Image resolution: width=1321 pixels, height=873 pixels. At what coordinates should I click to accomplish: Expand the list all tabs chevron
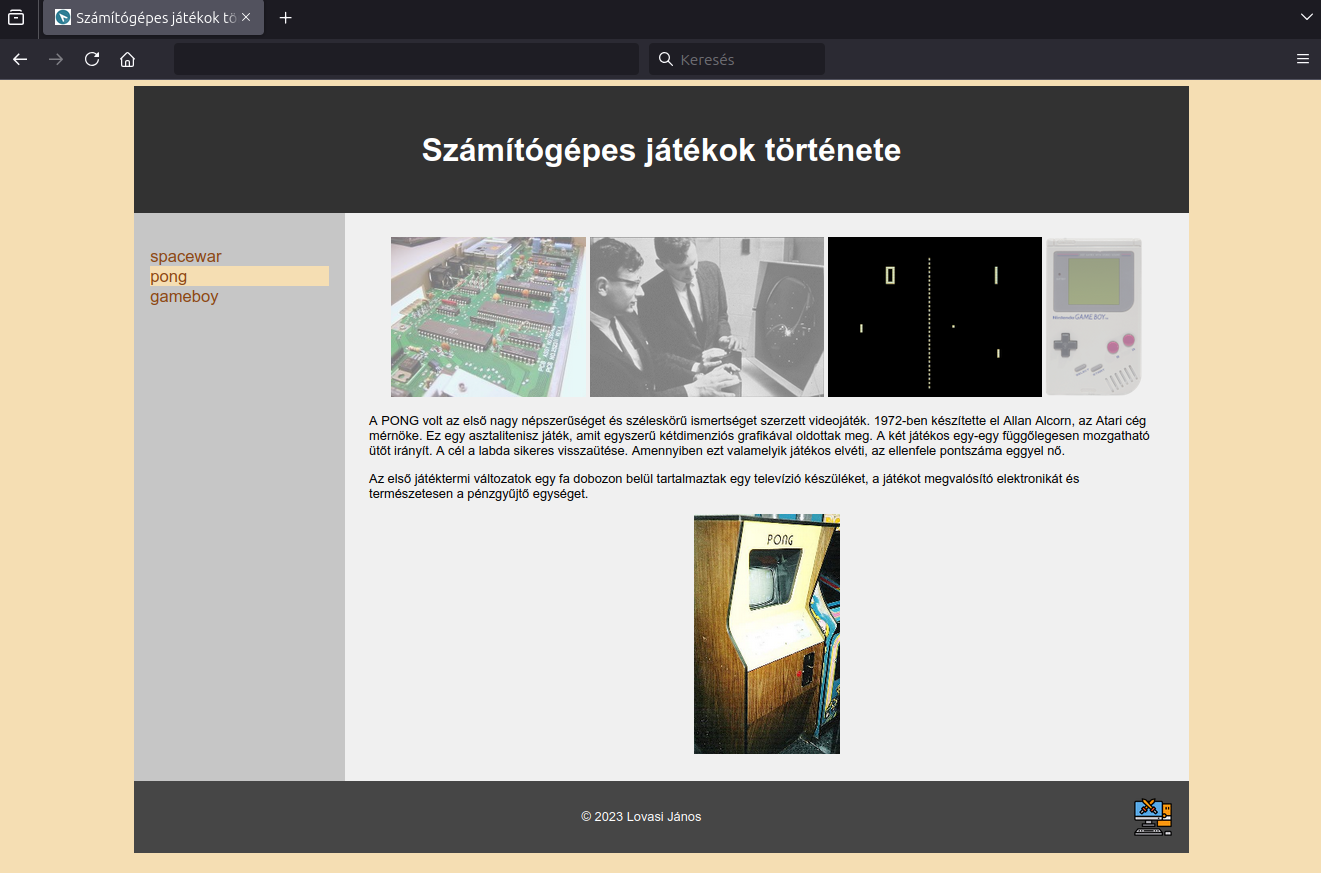coord(1305,17)
